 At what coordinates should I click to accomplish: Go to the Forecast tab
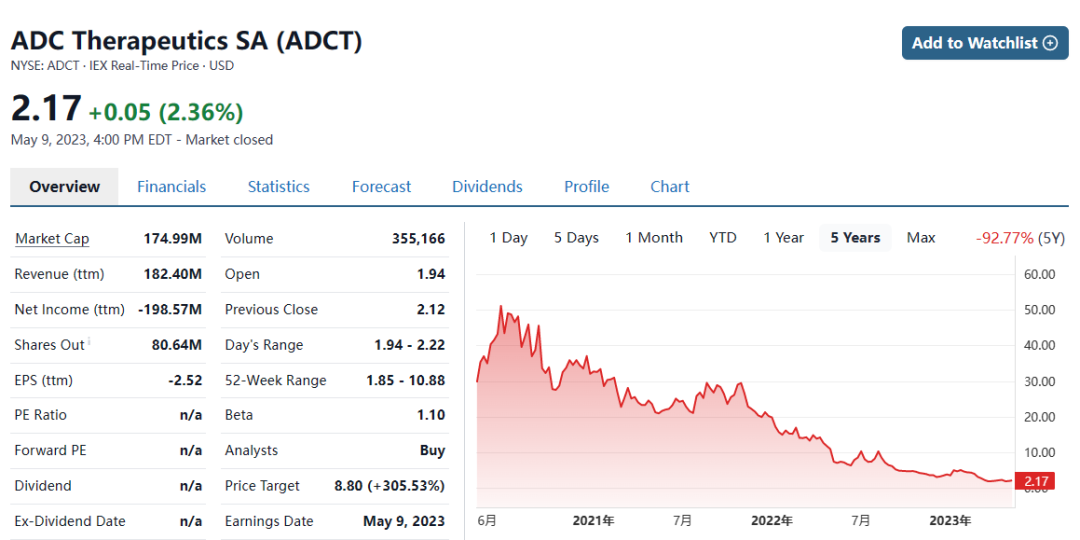[x=381, y=187]
